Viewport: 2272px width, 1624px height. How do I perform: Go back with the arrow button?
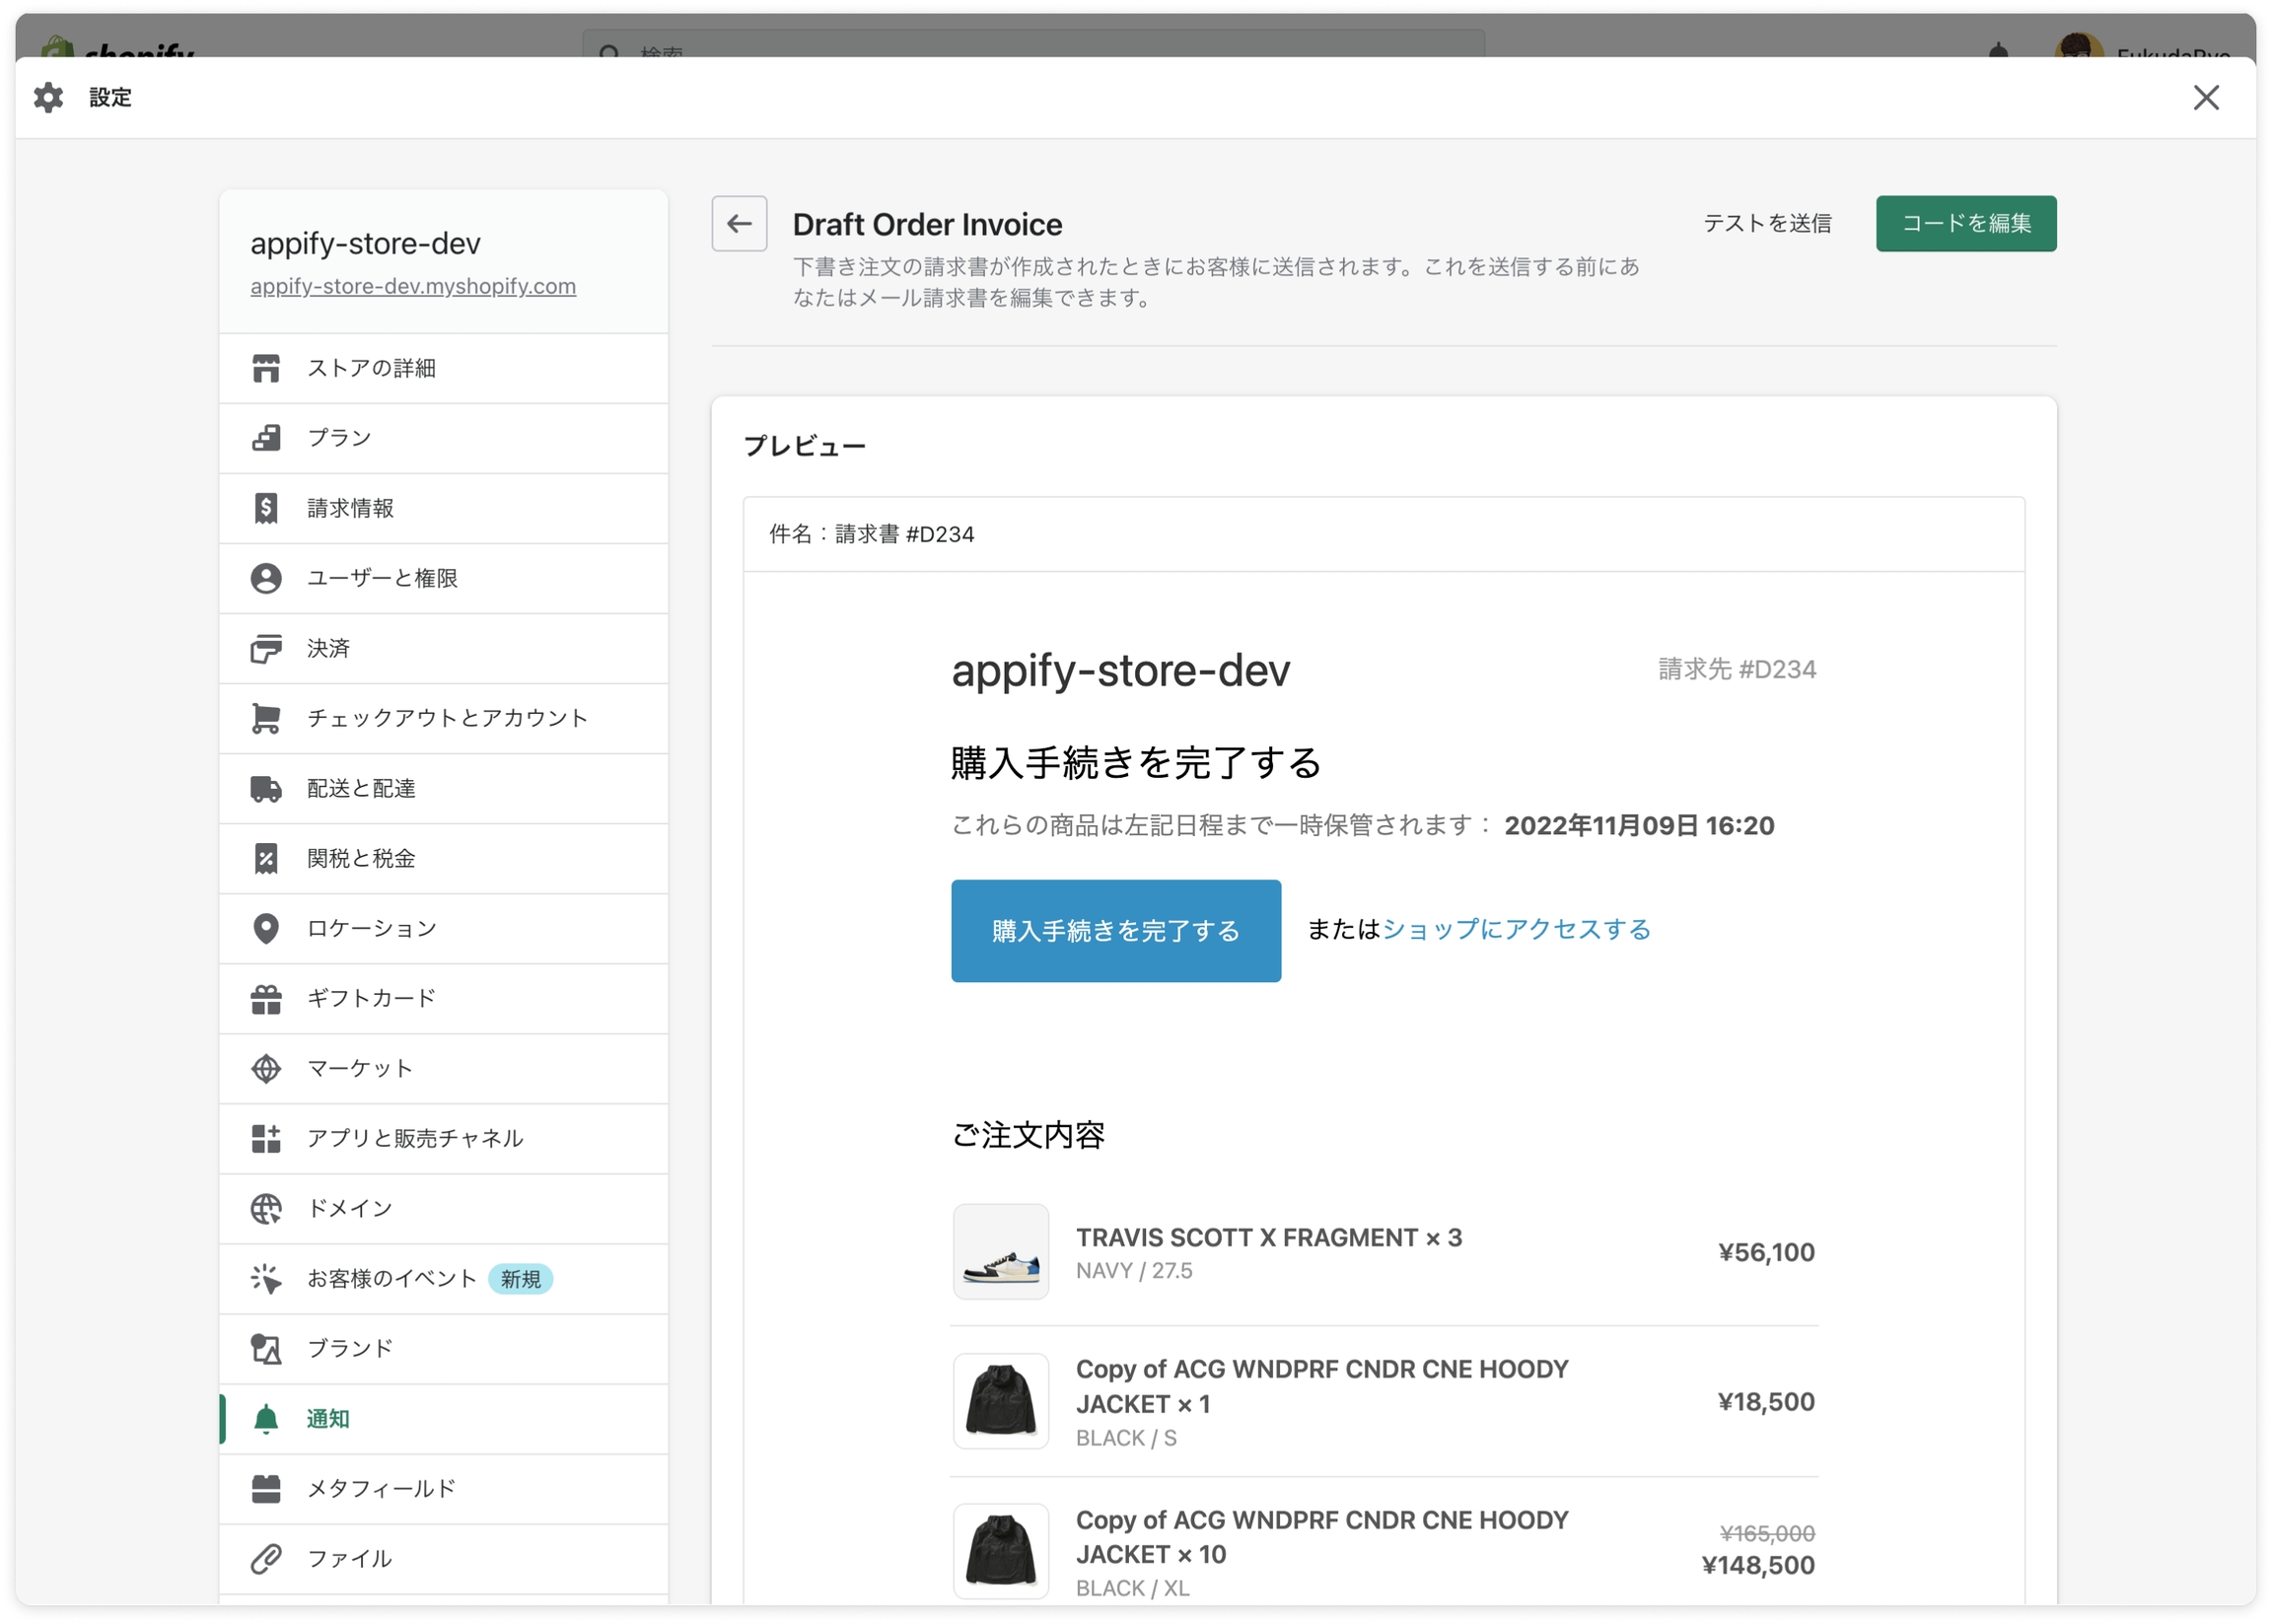tap(739, 223)
